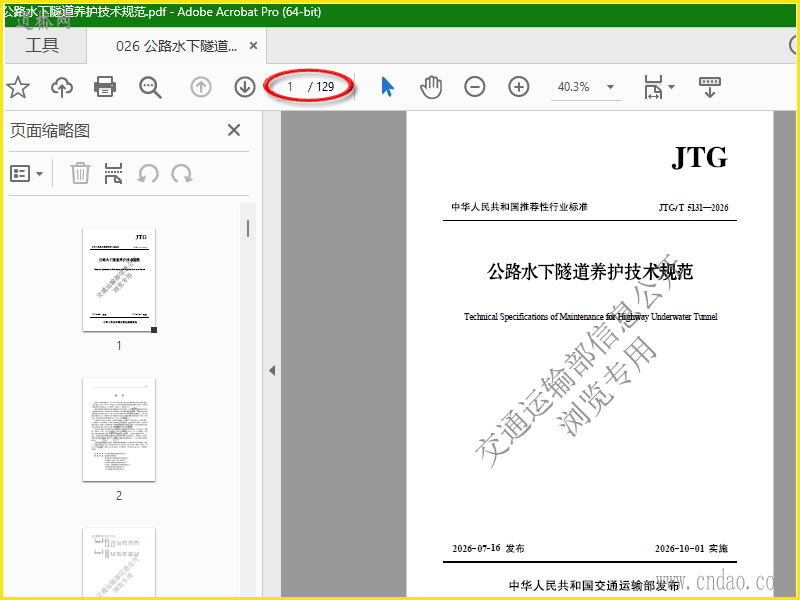The image size is (800, 600).
Task: Click the 2026-10-01 实施 date text
Action: (x=691, y=548)
